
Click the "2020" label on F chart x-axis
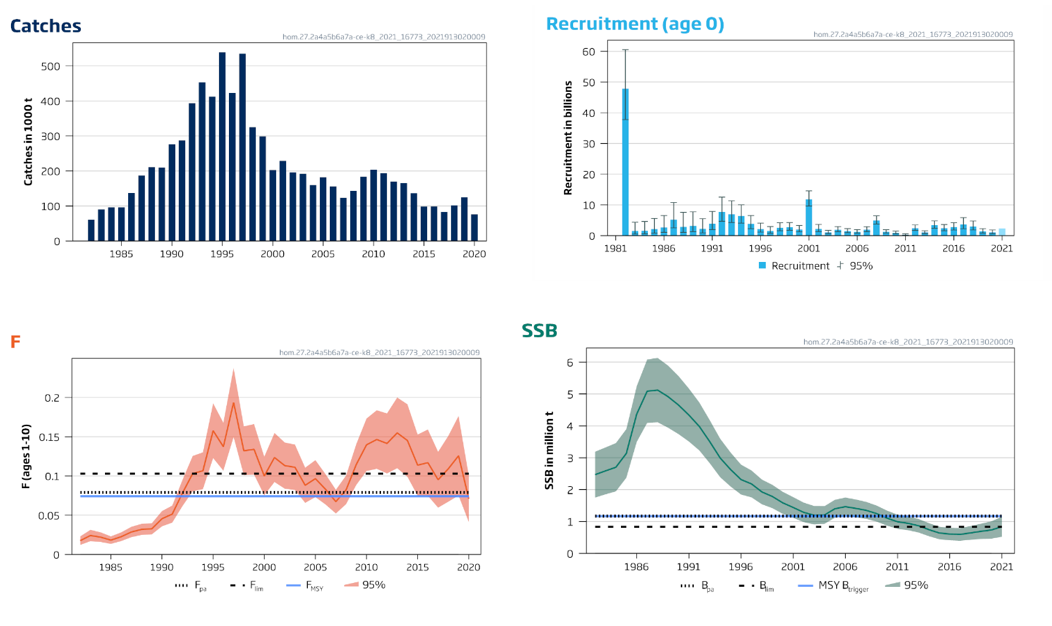(x=468, y=567)
